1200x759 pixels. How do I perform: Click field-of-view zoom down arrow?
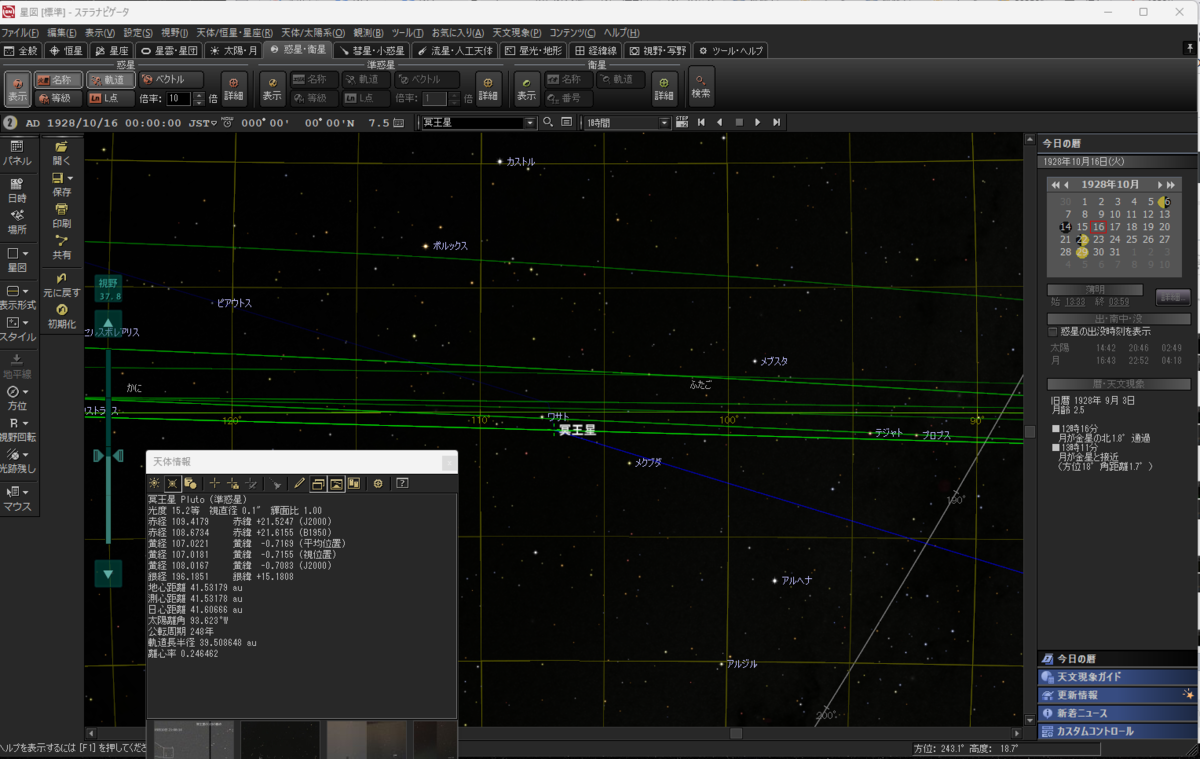point(108,573)
